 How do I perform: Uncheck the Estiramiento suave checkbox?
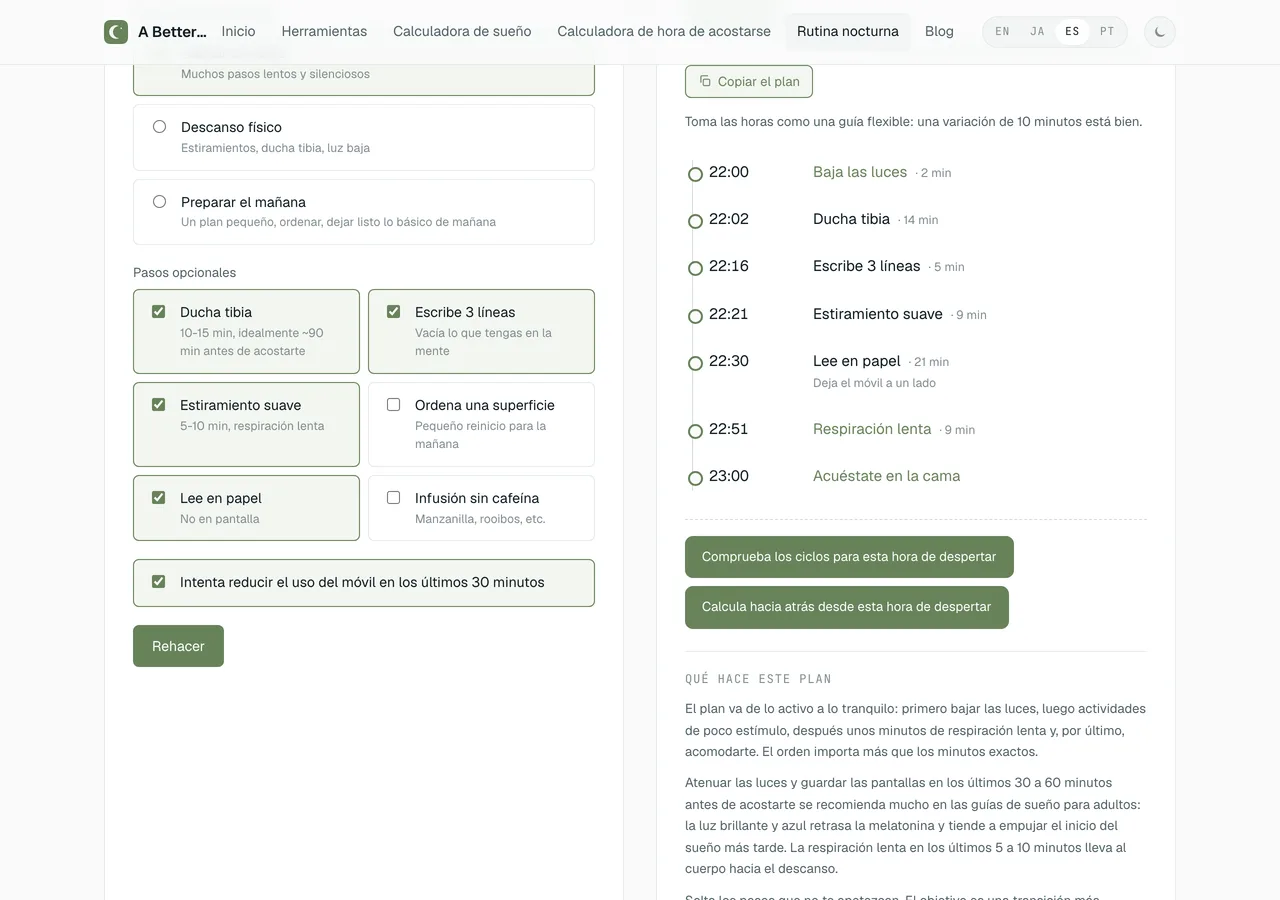[158, 404]
